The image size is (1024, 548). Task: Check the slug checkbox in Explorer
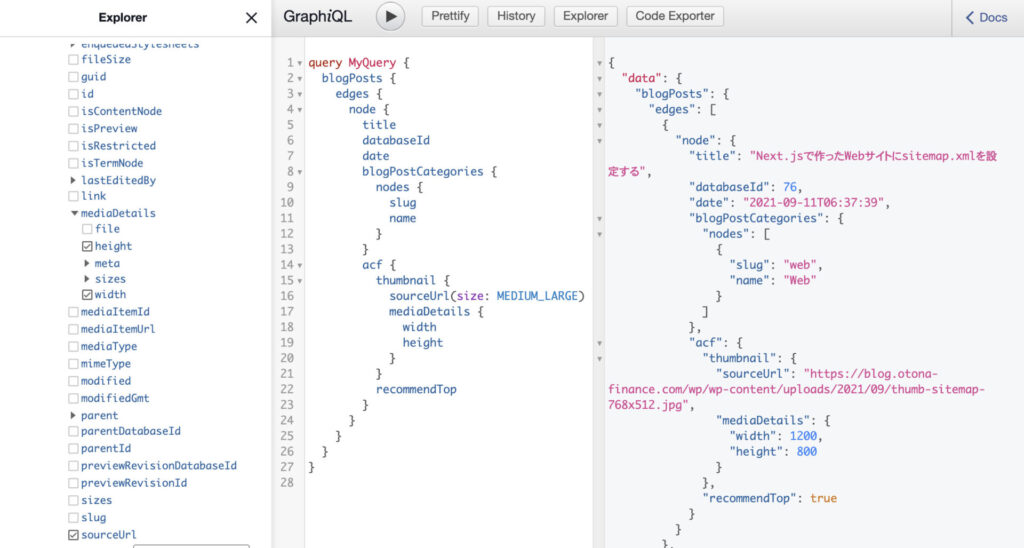[x=73, y=518]
